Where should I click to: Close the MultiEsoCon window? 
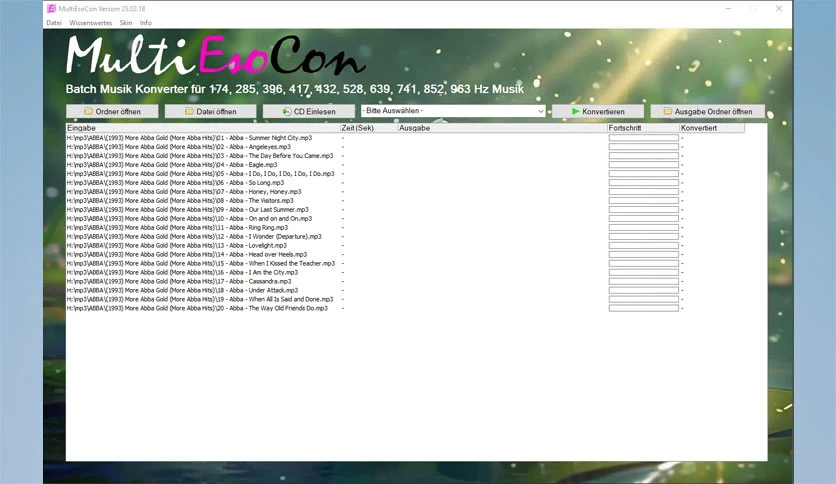click(x=779, y=9)
